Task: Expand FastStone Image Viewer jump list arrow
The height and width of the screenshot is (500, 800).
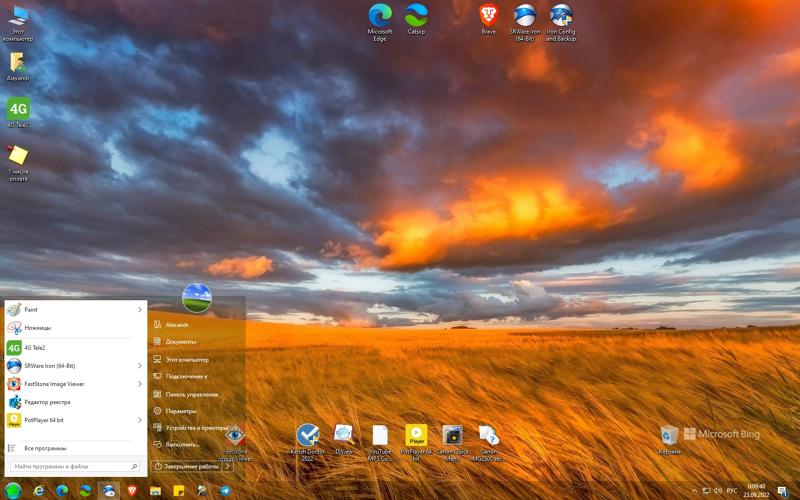Action: [140, 384]
